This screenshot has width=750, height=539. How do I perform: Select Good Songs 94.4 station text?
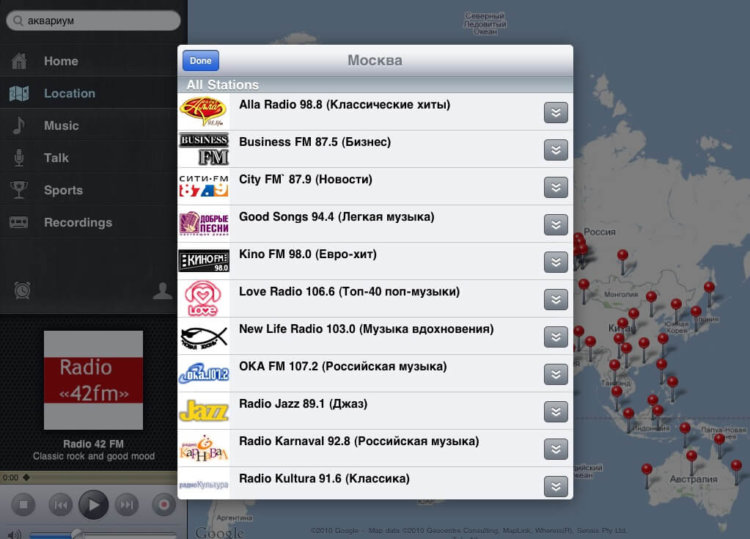coord(337,217)
